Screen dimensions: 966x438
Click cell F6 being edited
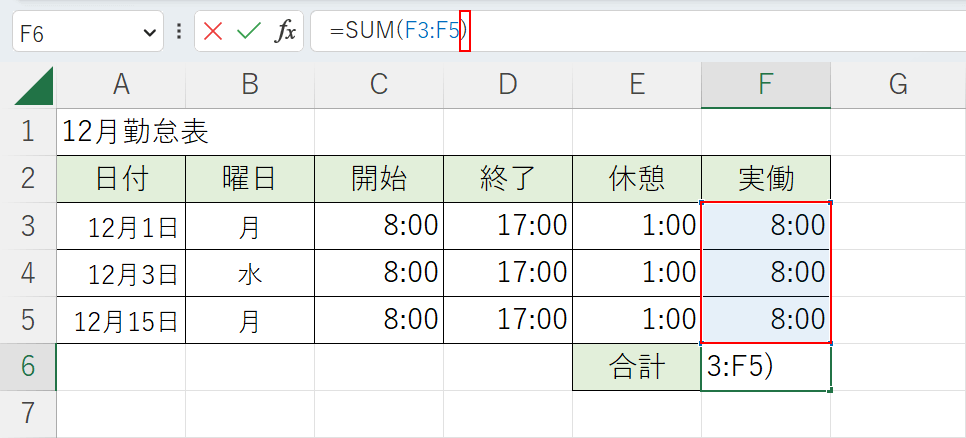[x=765, y=367]
